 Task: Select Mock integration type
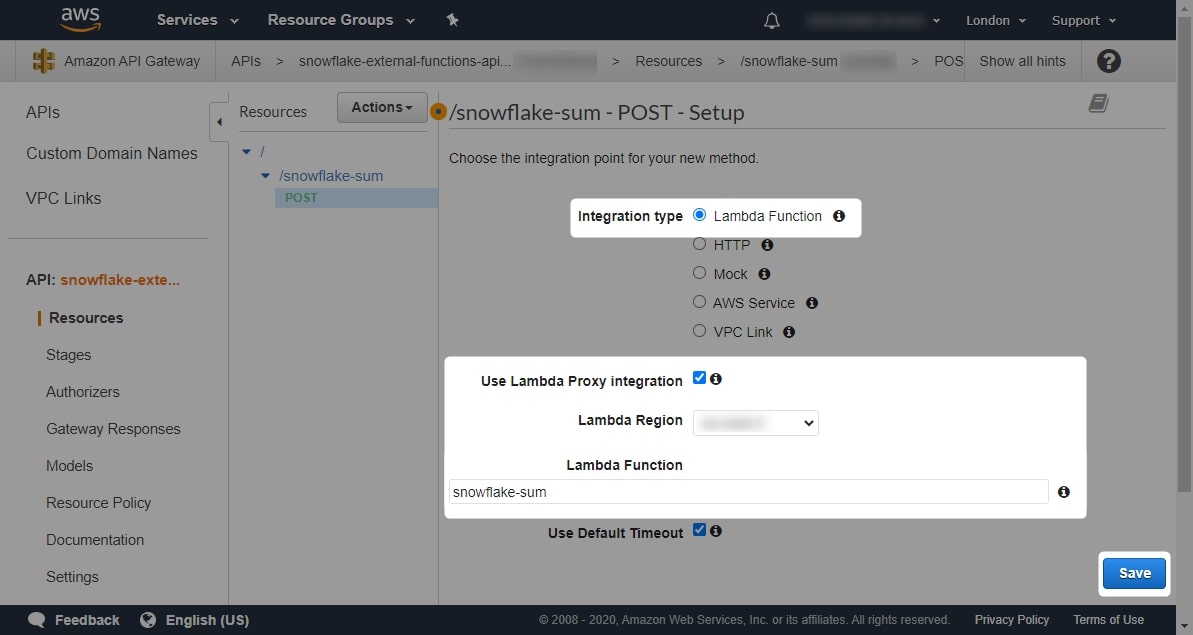[699, 273]
